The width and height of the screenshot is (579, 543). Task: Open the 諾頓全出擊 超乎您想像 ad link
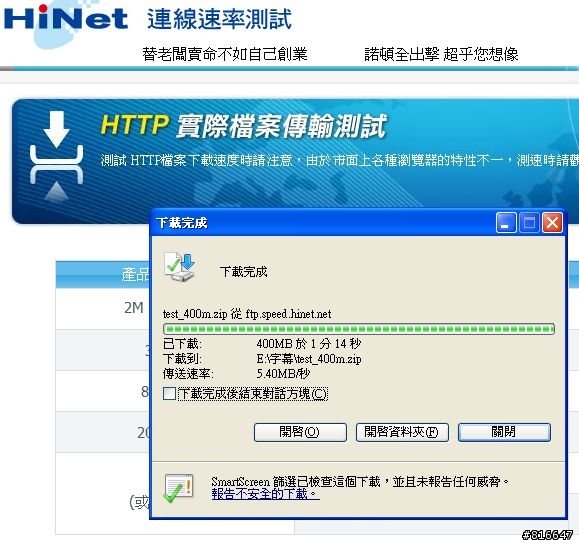point(441,54)
